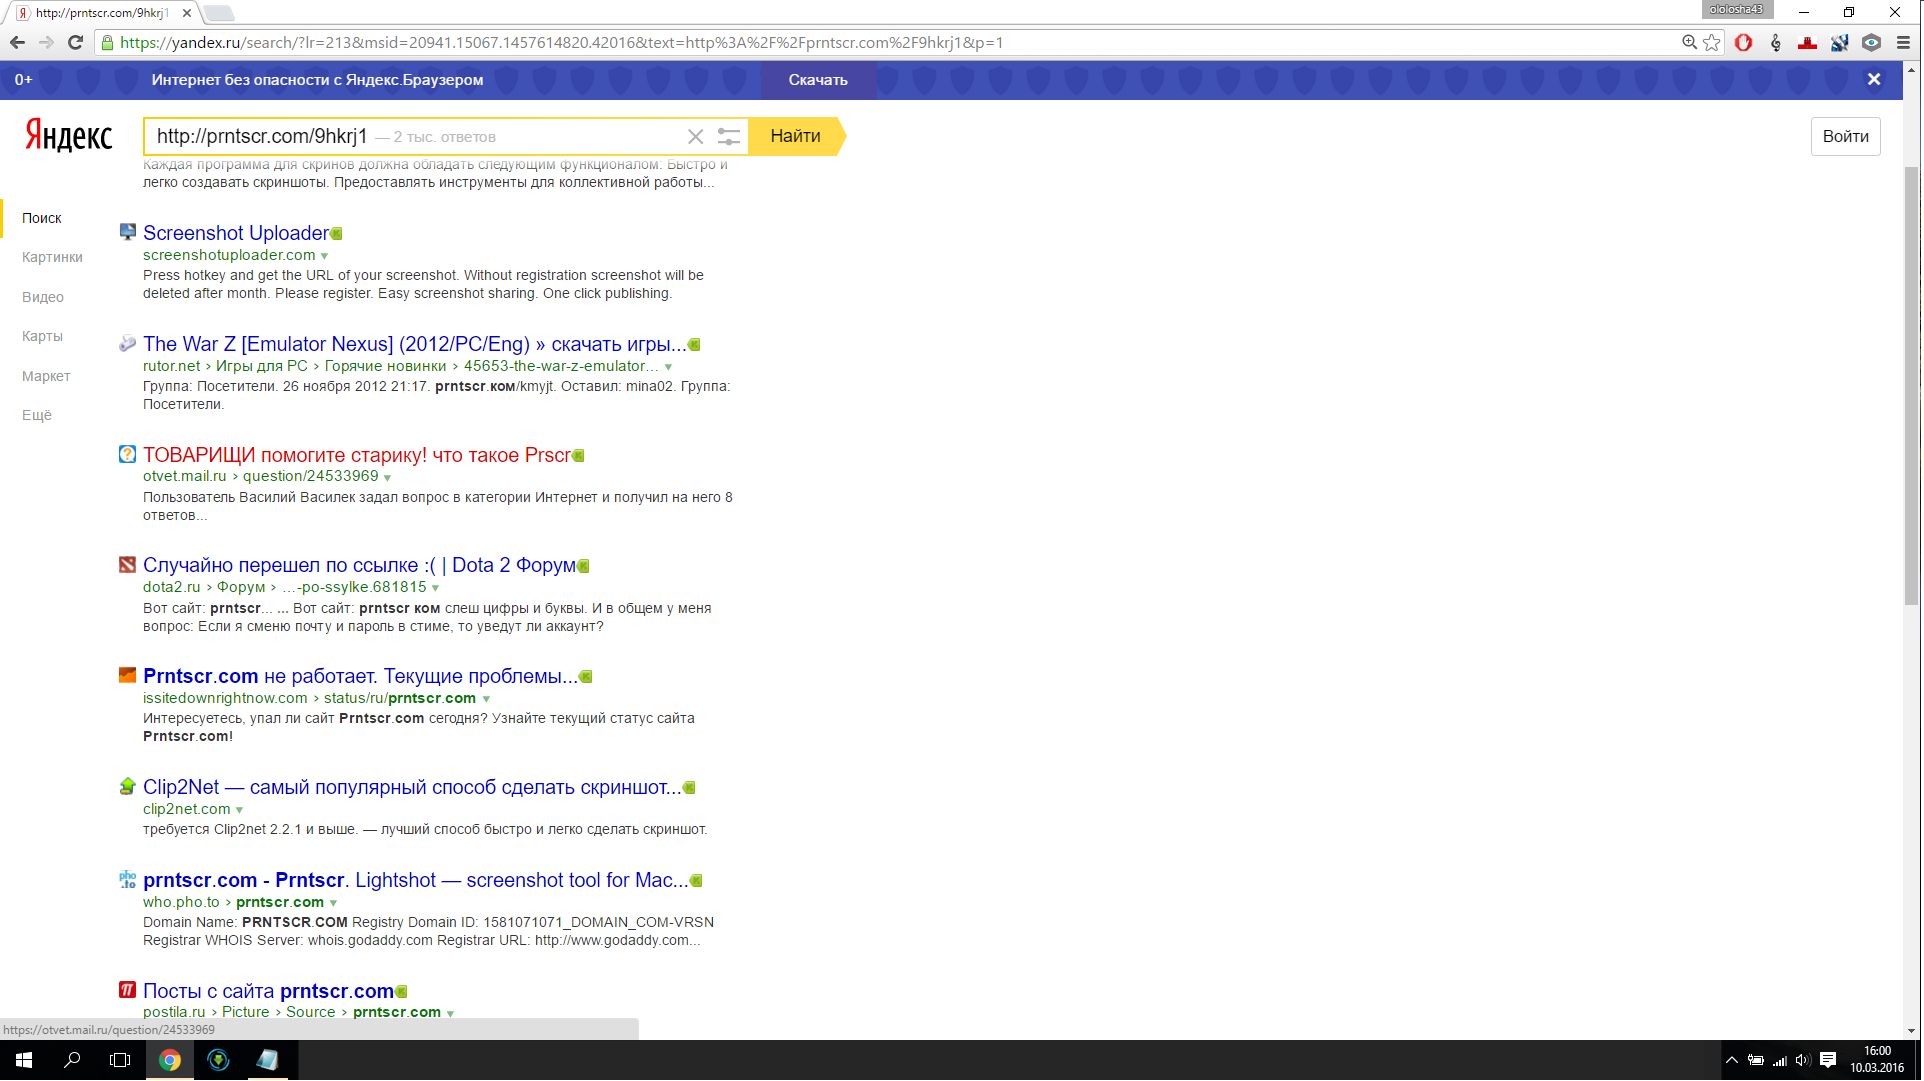
Task: Open the Chrome hamburger menu
Action: (1903, 43)
